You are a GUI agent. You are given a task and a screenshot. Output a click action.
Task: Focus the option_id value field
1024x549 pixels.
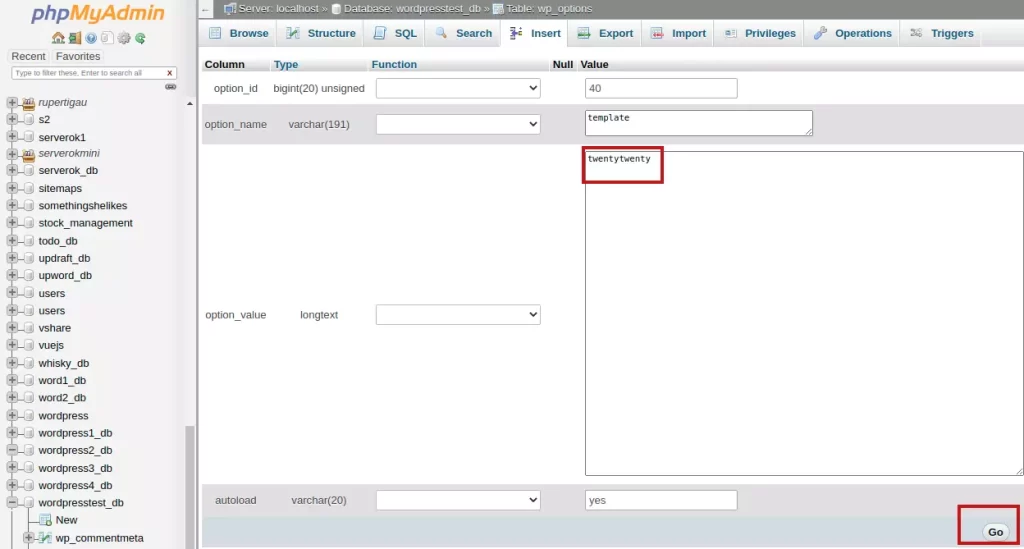(x=661, y=88)
